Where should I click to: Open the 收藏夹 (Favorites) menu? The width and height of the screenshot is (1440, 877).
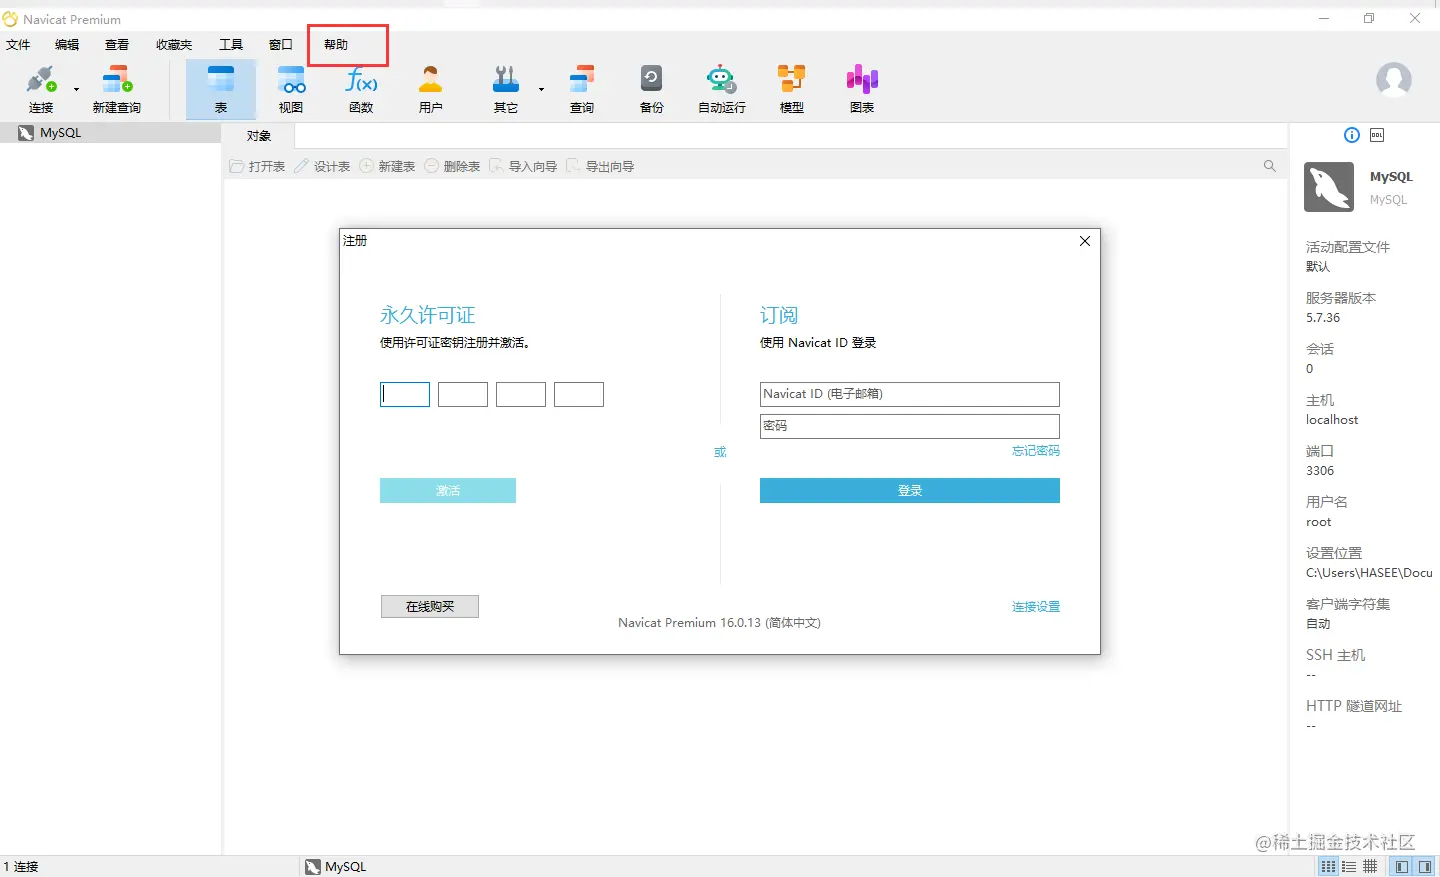[x=174, y=45]
